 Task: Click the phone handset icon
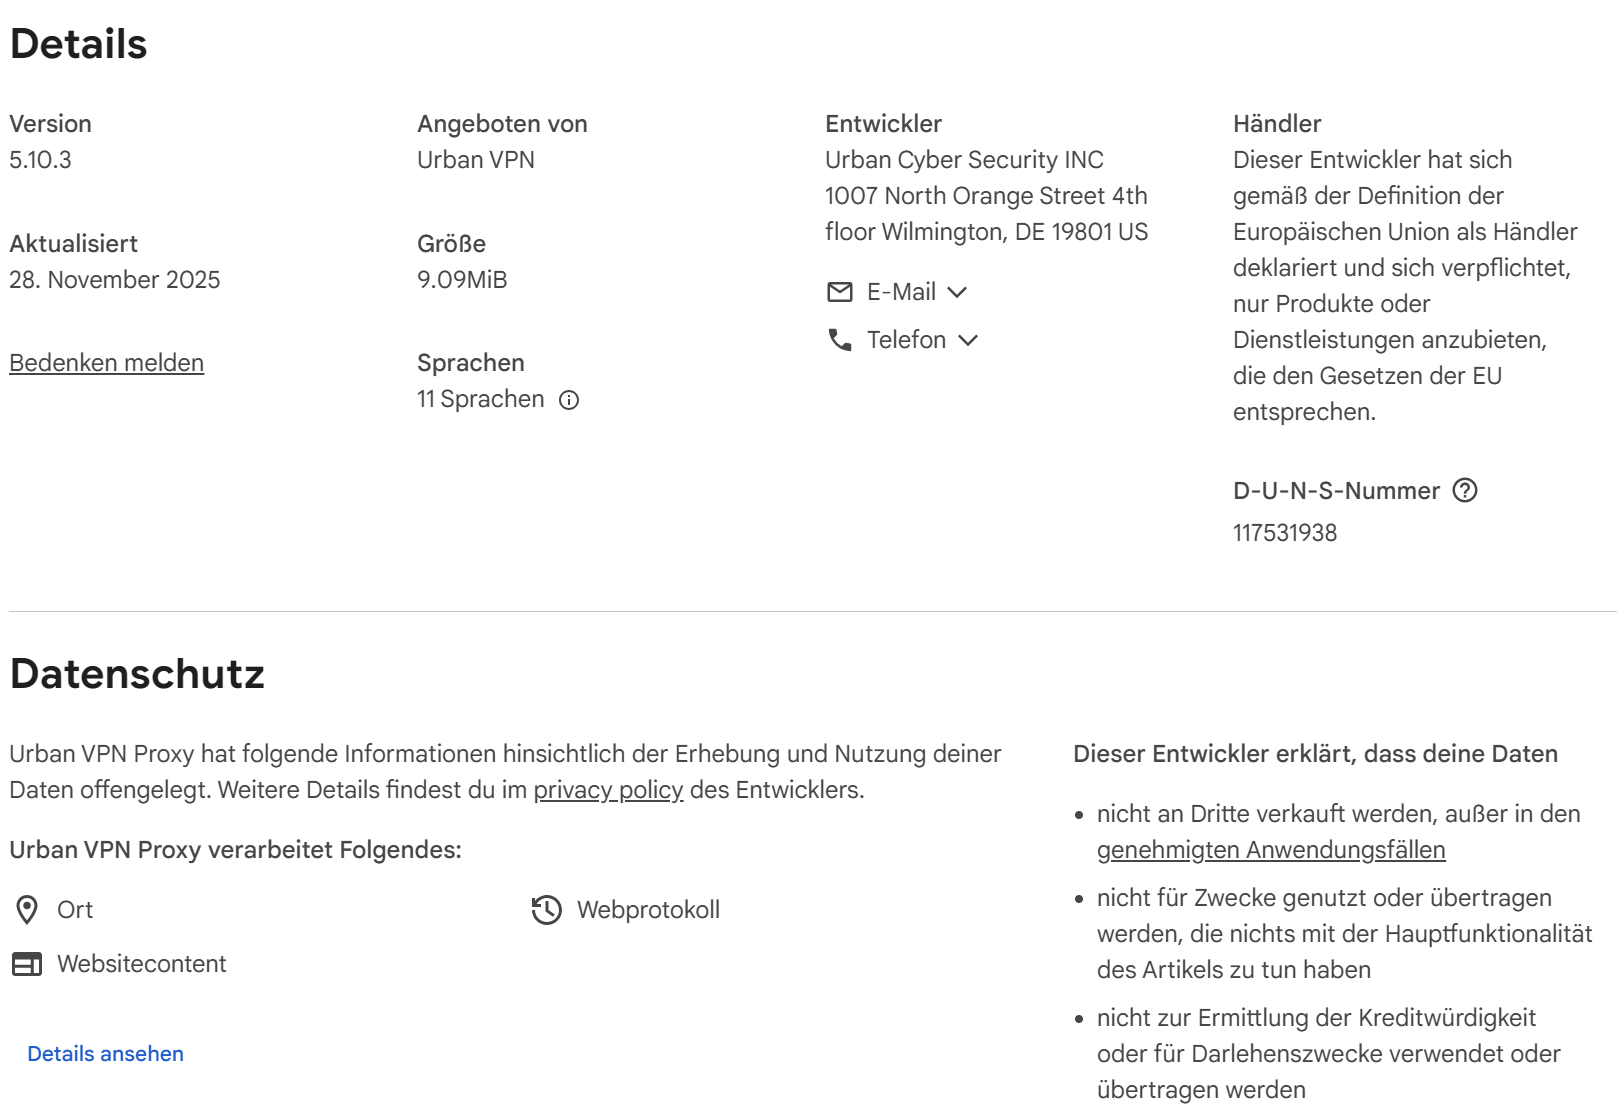point(840,340)
